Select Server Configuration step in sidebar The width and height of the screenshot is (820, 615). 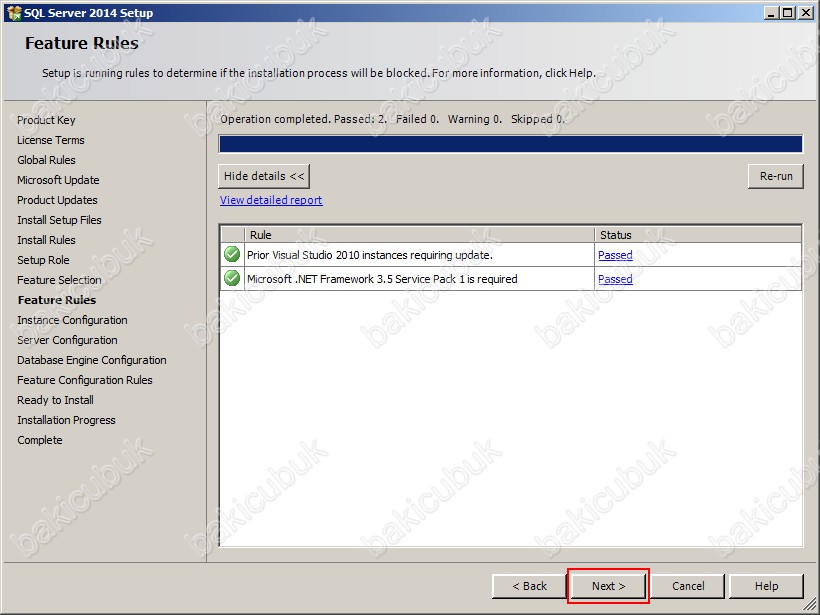(x=67, y=340)
